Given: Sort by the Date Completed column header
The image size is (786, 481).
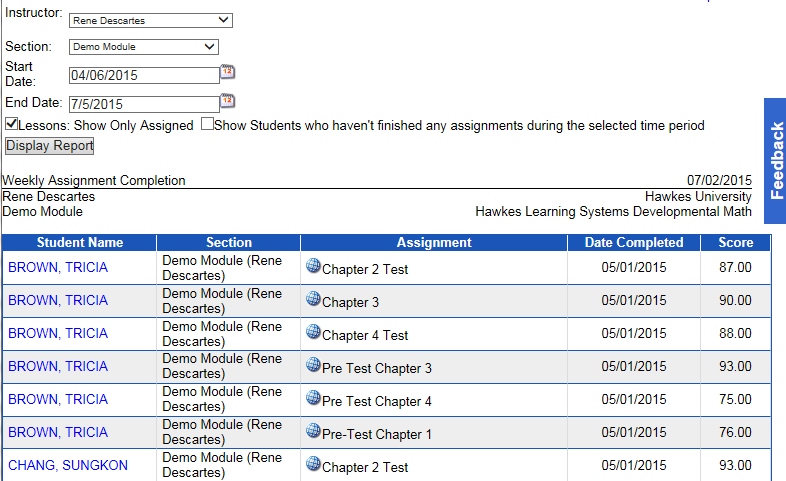Looking at the screenshot, I should click(634, 243).
